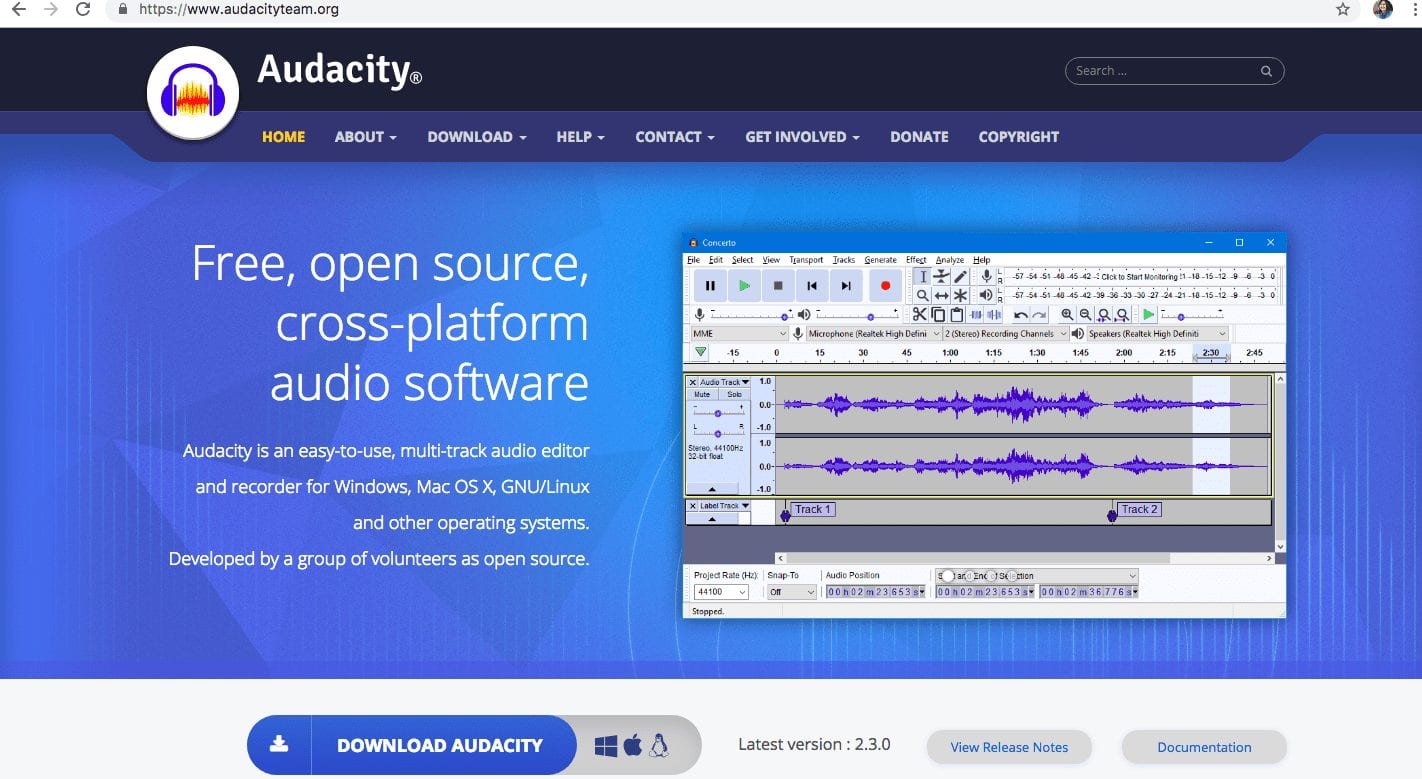Click the COPYRIGHT nav link
This screenshot has width=1422, height=779.
point(1018,137)
